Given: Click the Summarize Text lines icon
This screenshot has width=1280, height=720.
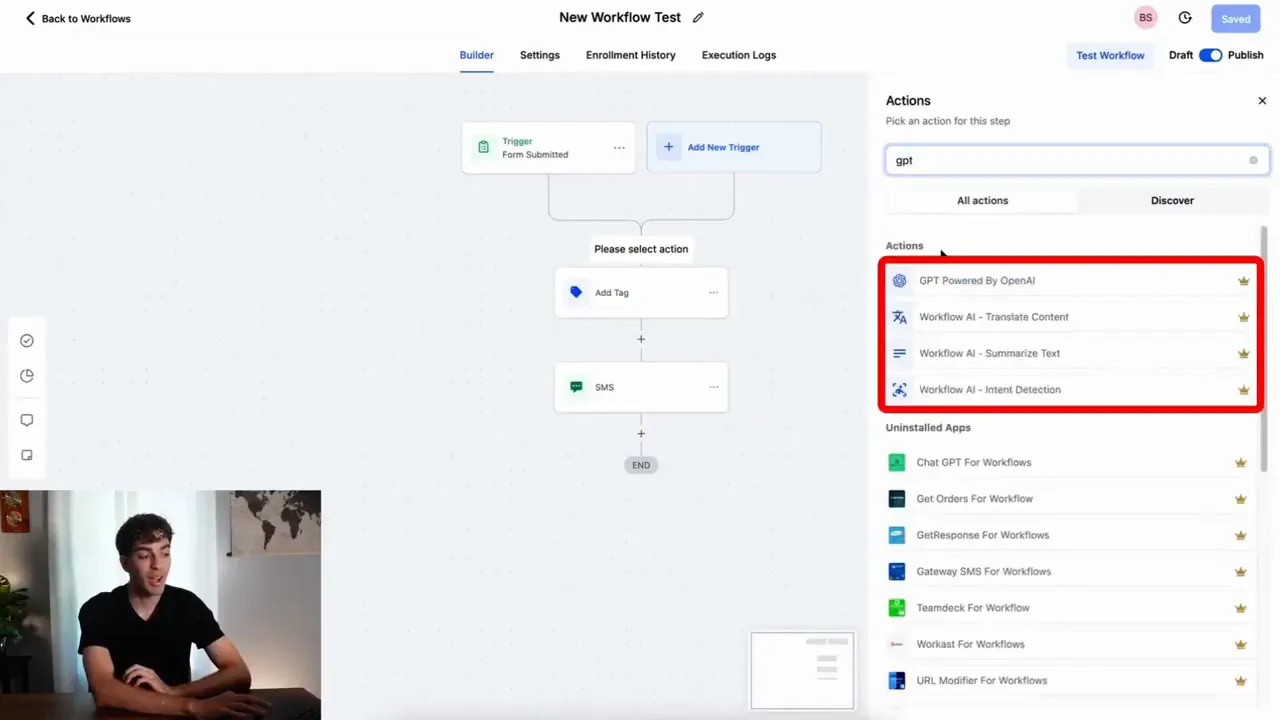Looking at the screenshot, I should [899, 353].
